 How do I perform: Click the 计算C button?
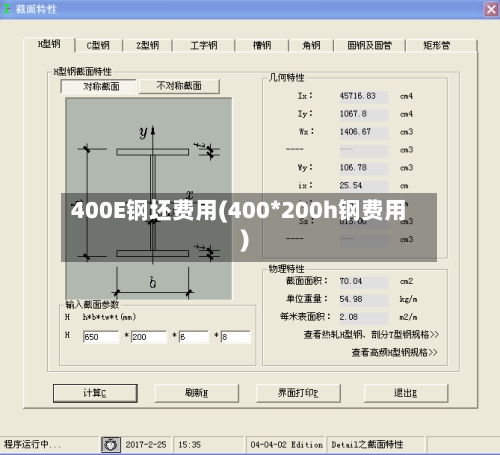[x=95, y=393]
